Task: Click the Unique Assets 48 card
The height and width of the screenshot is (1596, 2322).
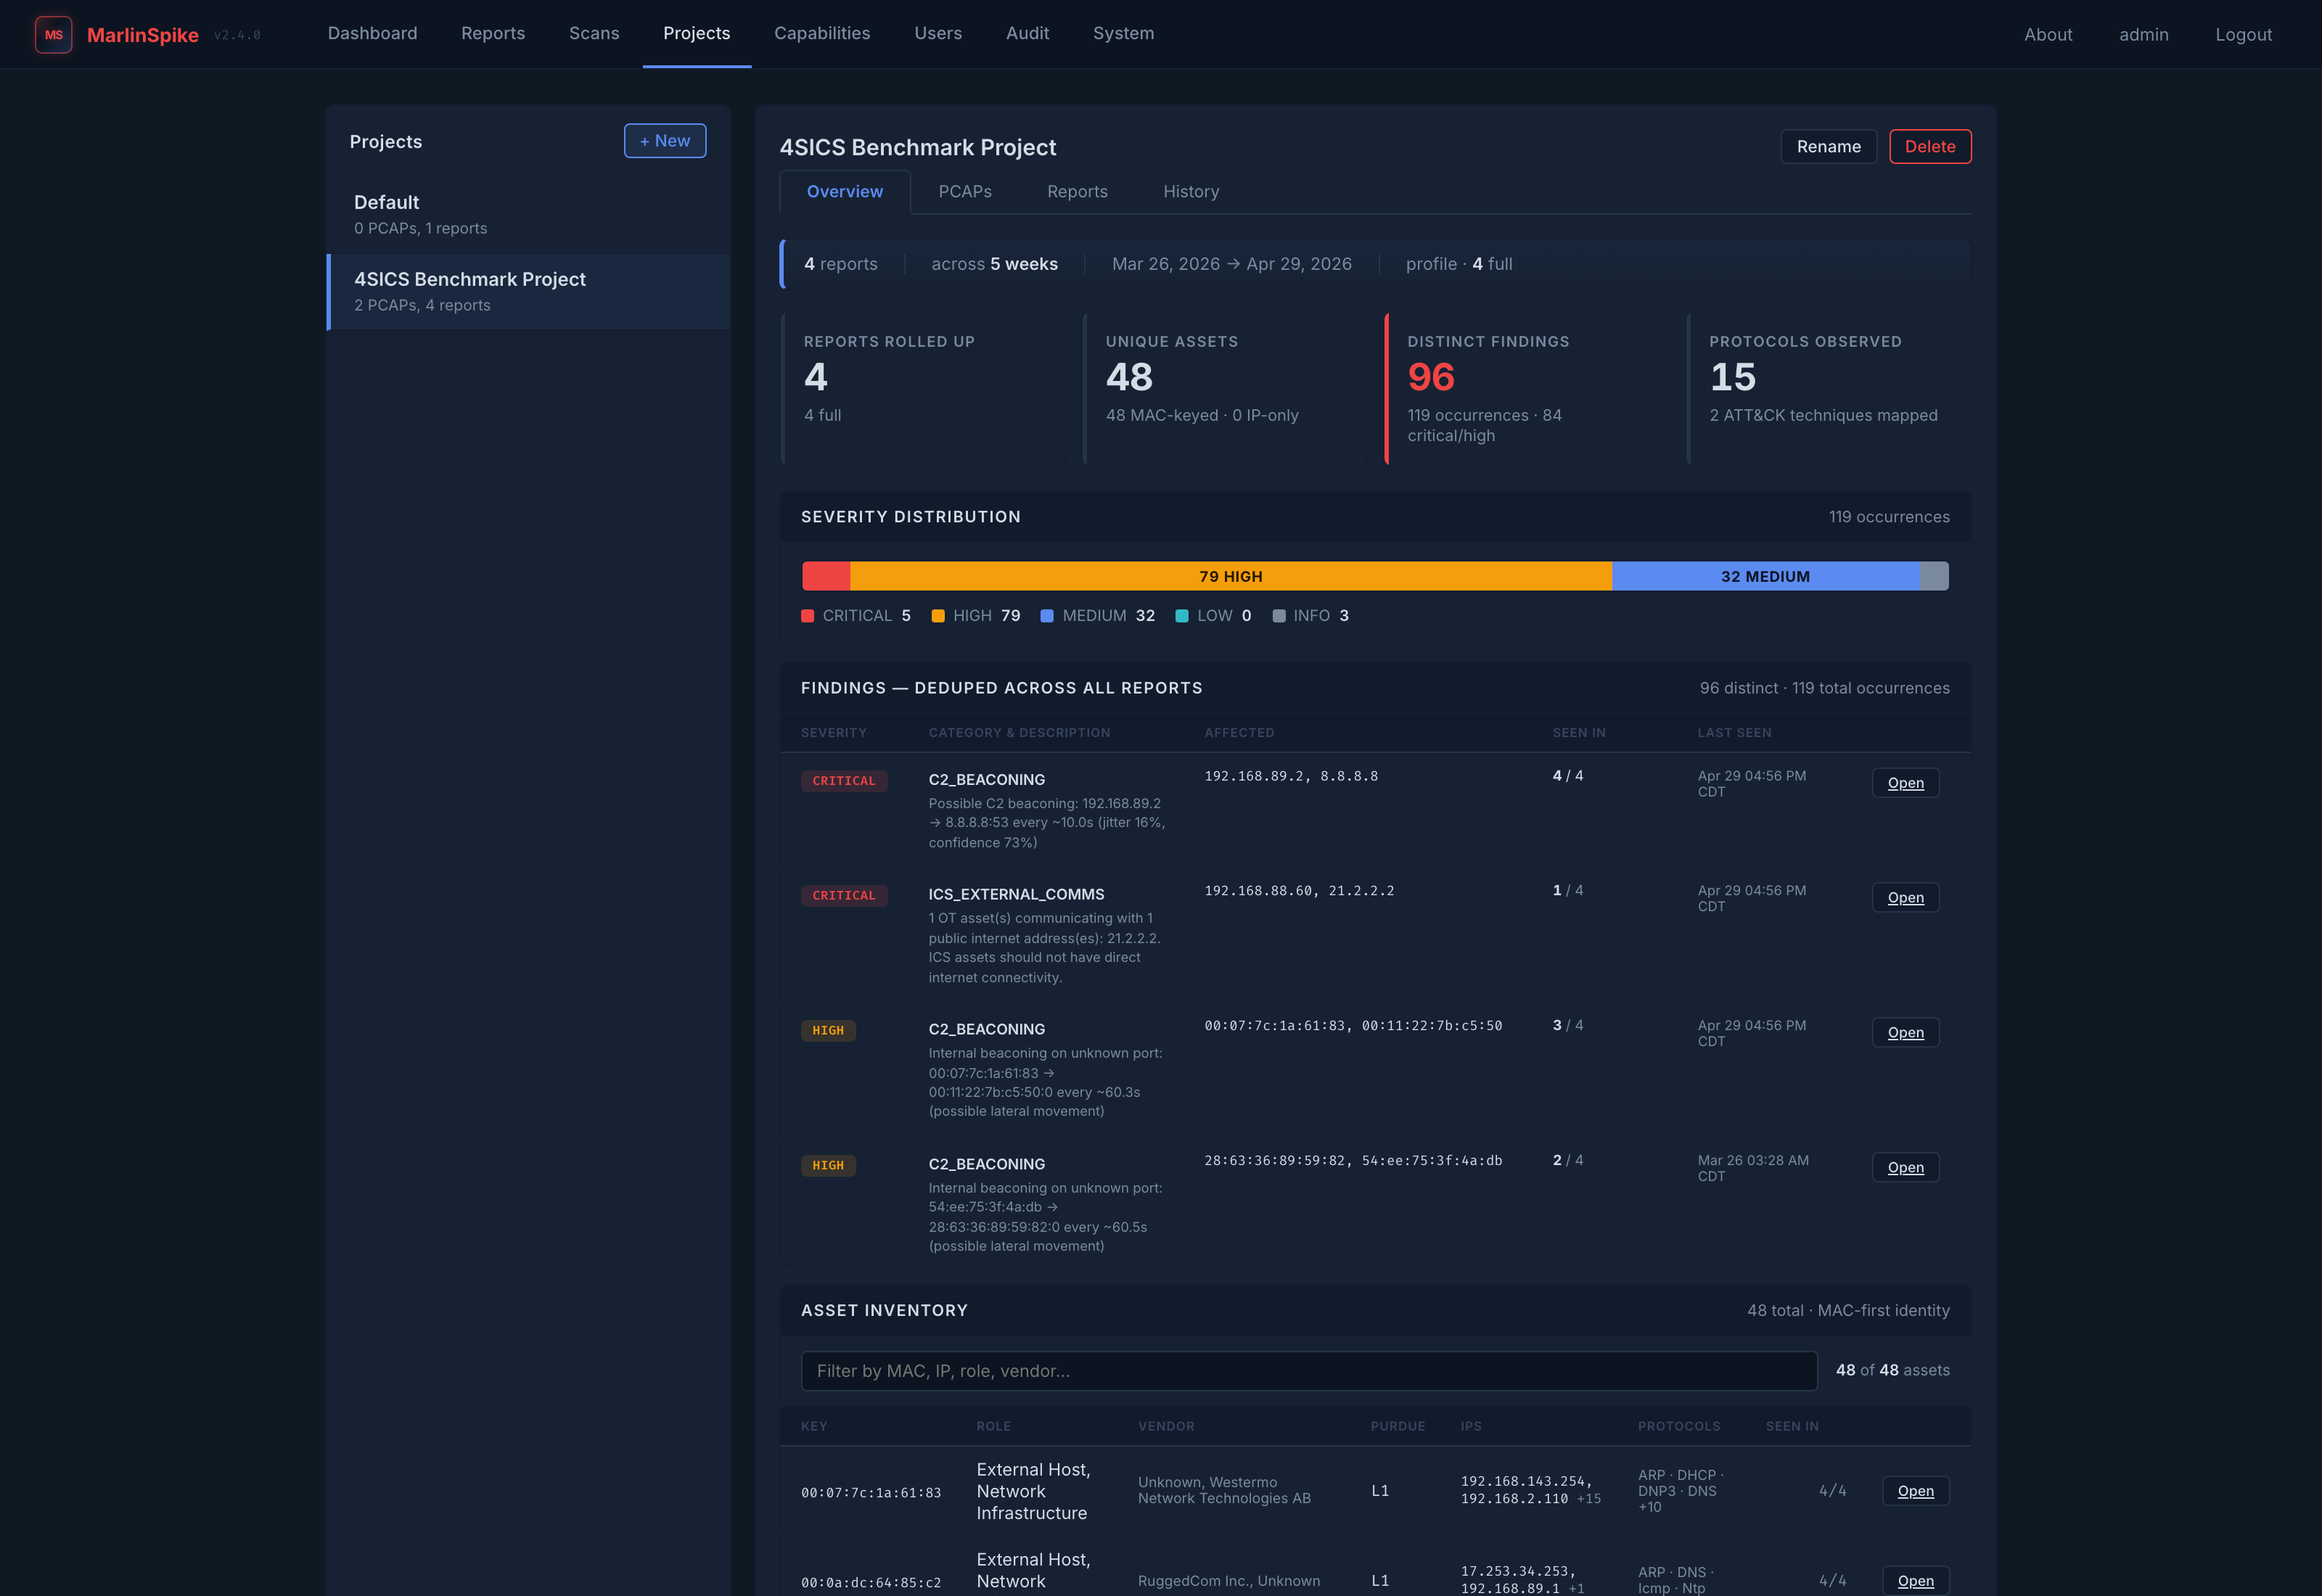Action: tap(1224, 388)
